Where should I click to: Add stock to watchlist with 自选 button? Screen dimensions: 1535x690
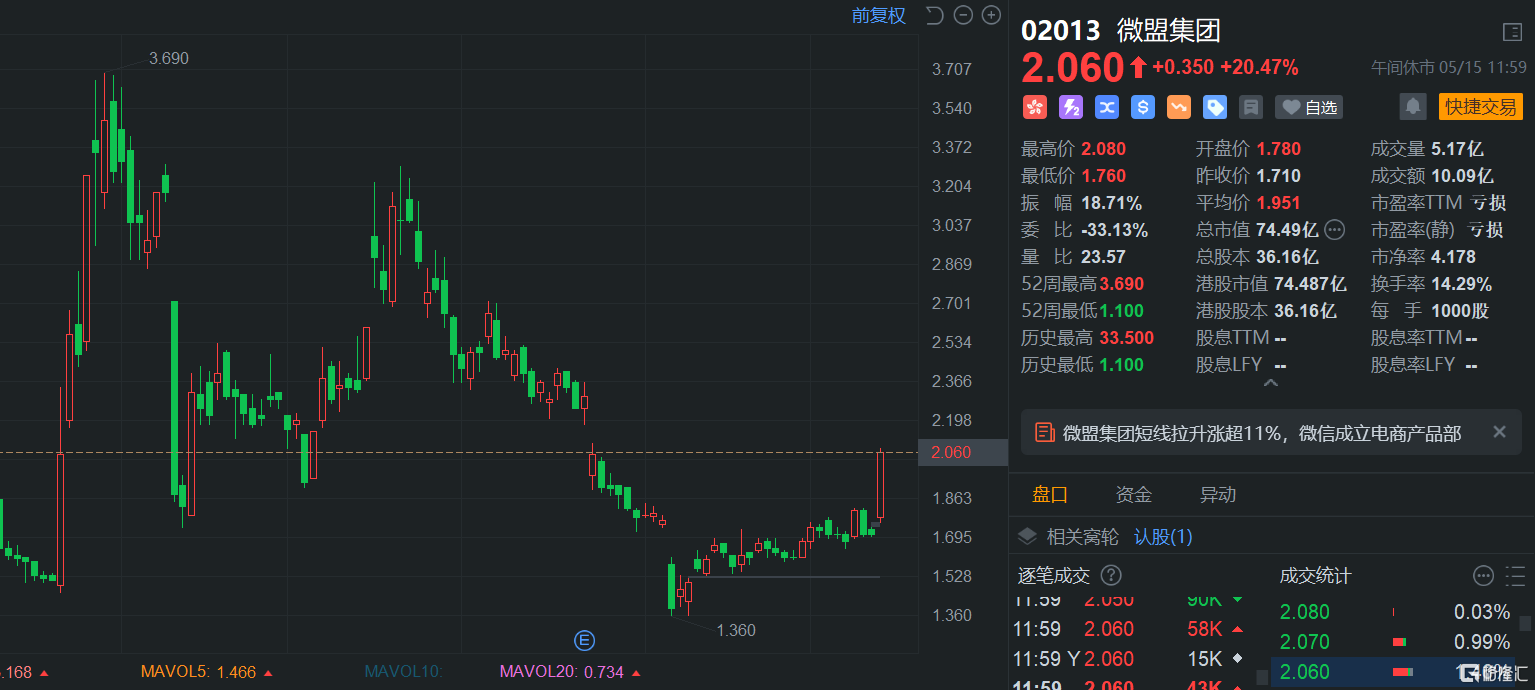pyautogui.click(x=1309, y=107)
